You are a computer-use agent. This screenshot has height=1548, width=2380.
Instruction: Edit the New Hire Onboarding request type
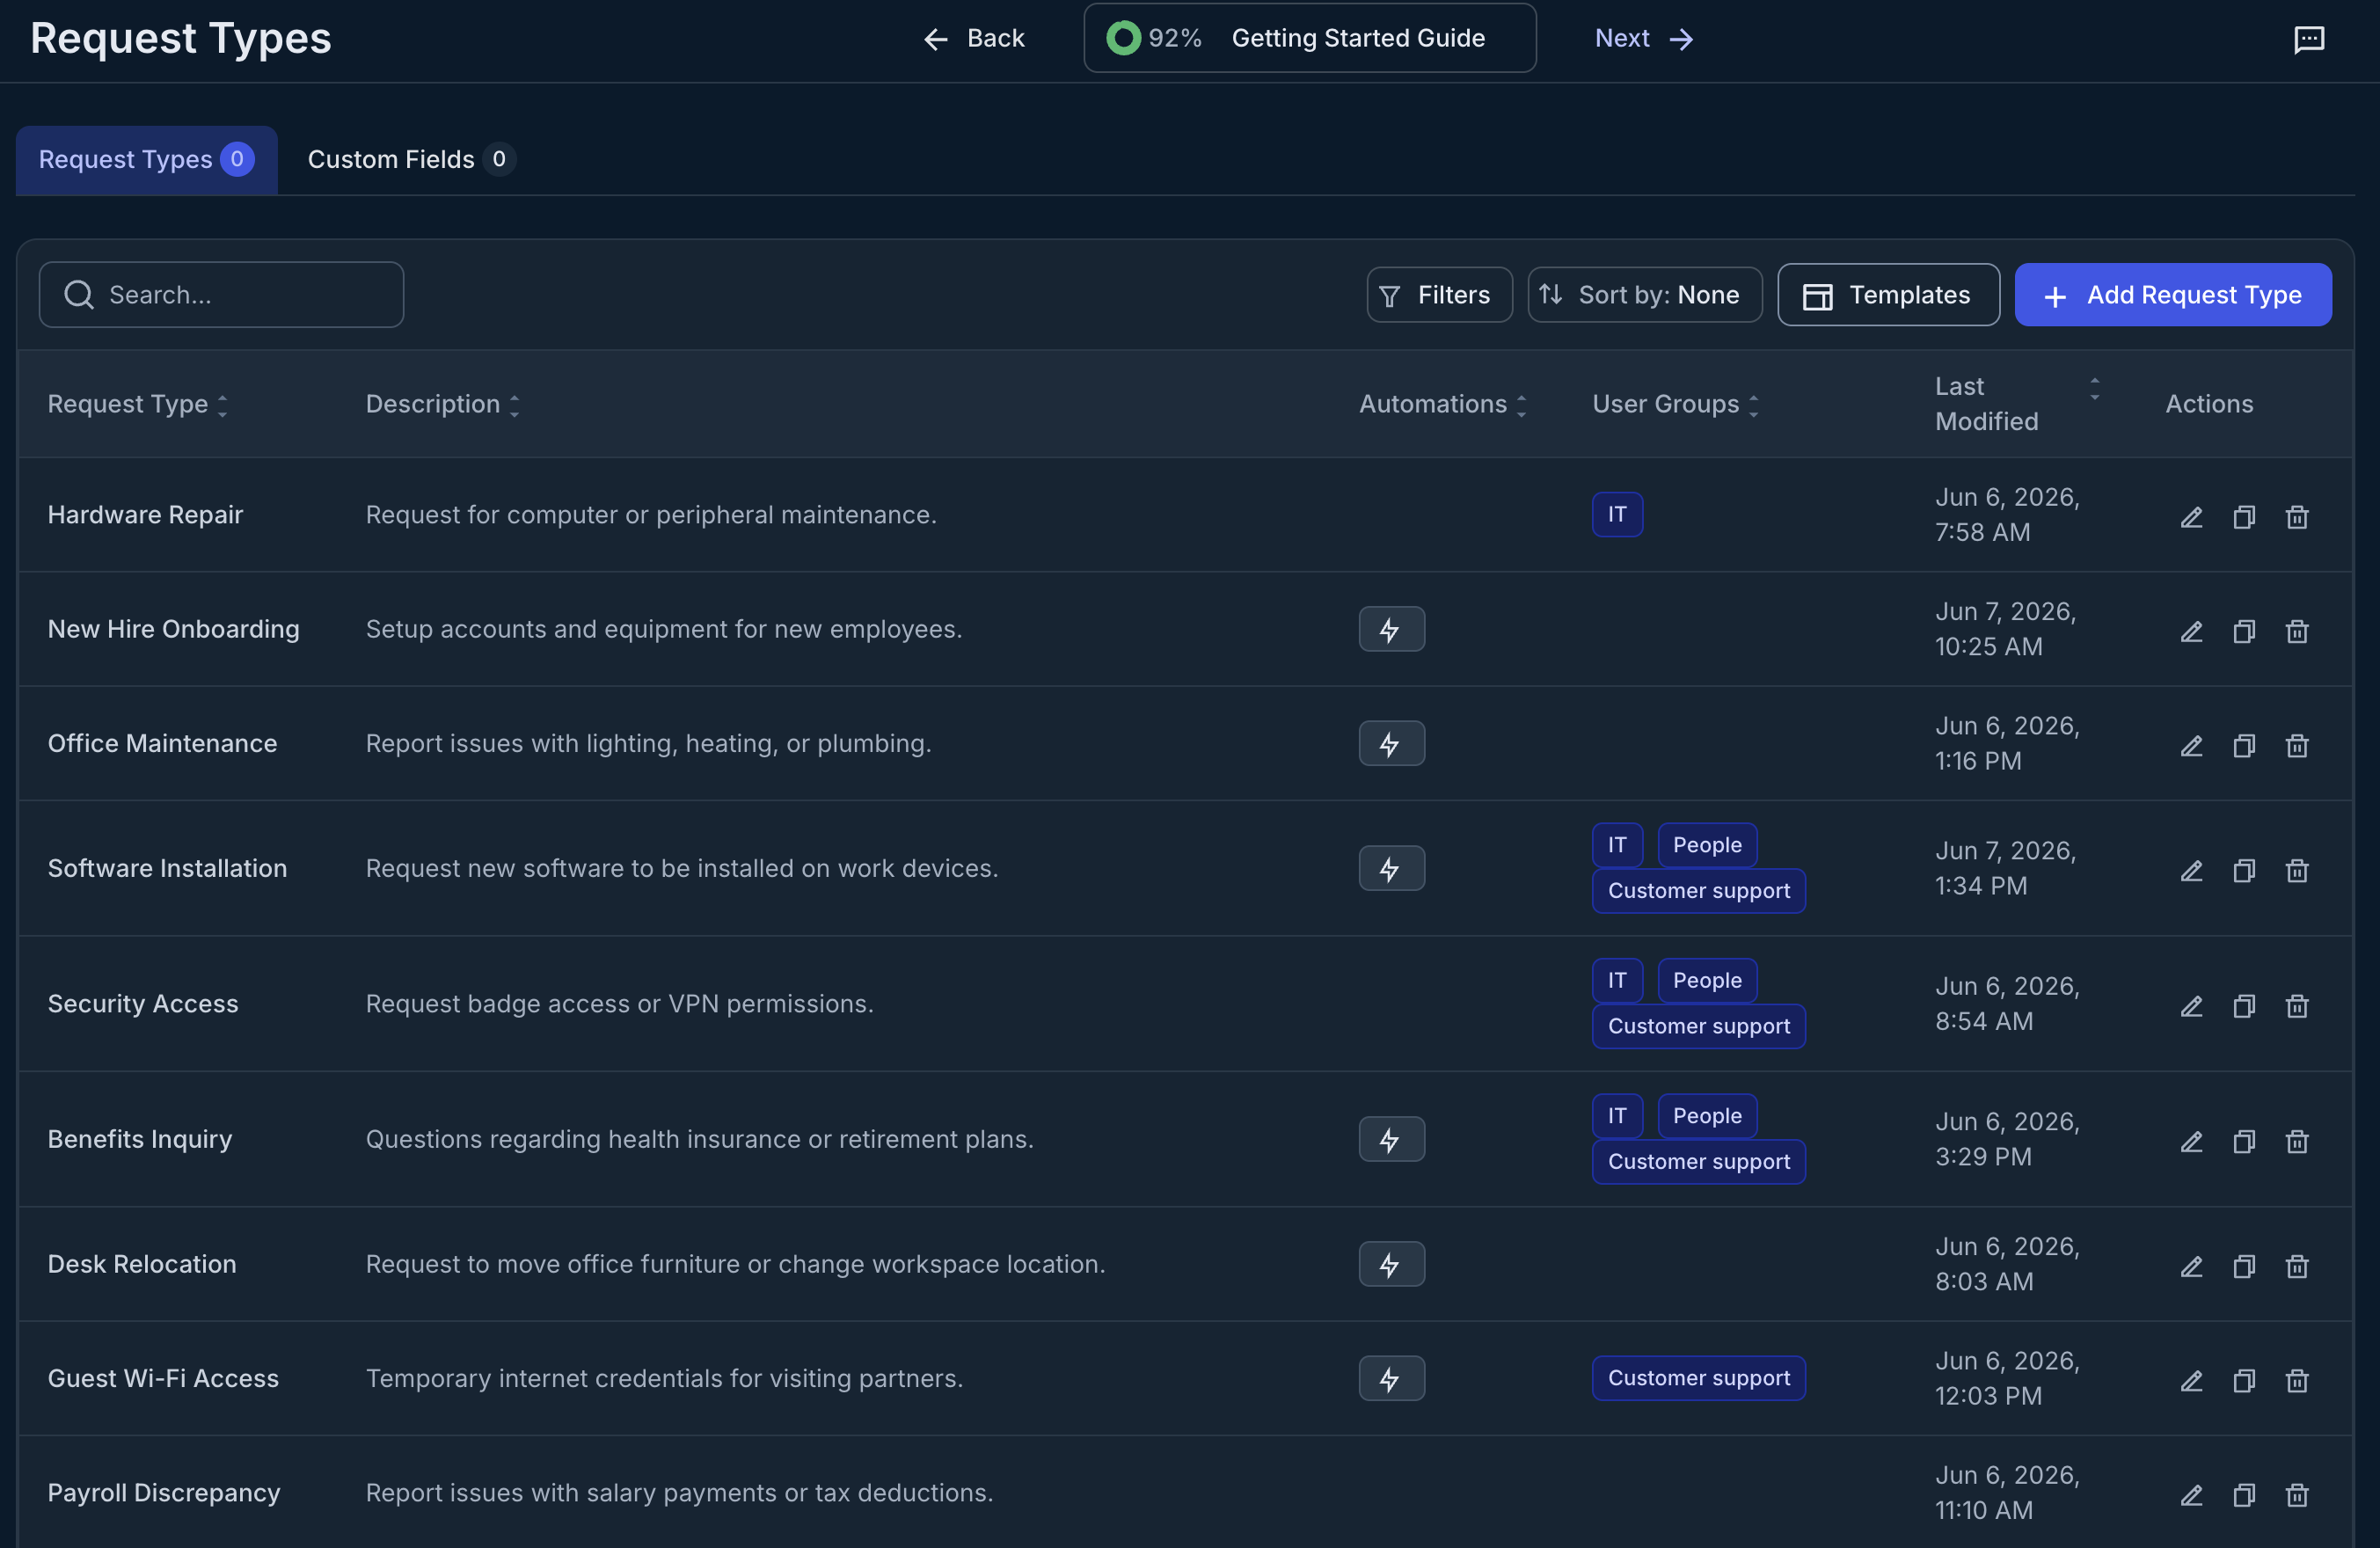pyautogui.click(x=2191, y=631)
